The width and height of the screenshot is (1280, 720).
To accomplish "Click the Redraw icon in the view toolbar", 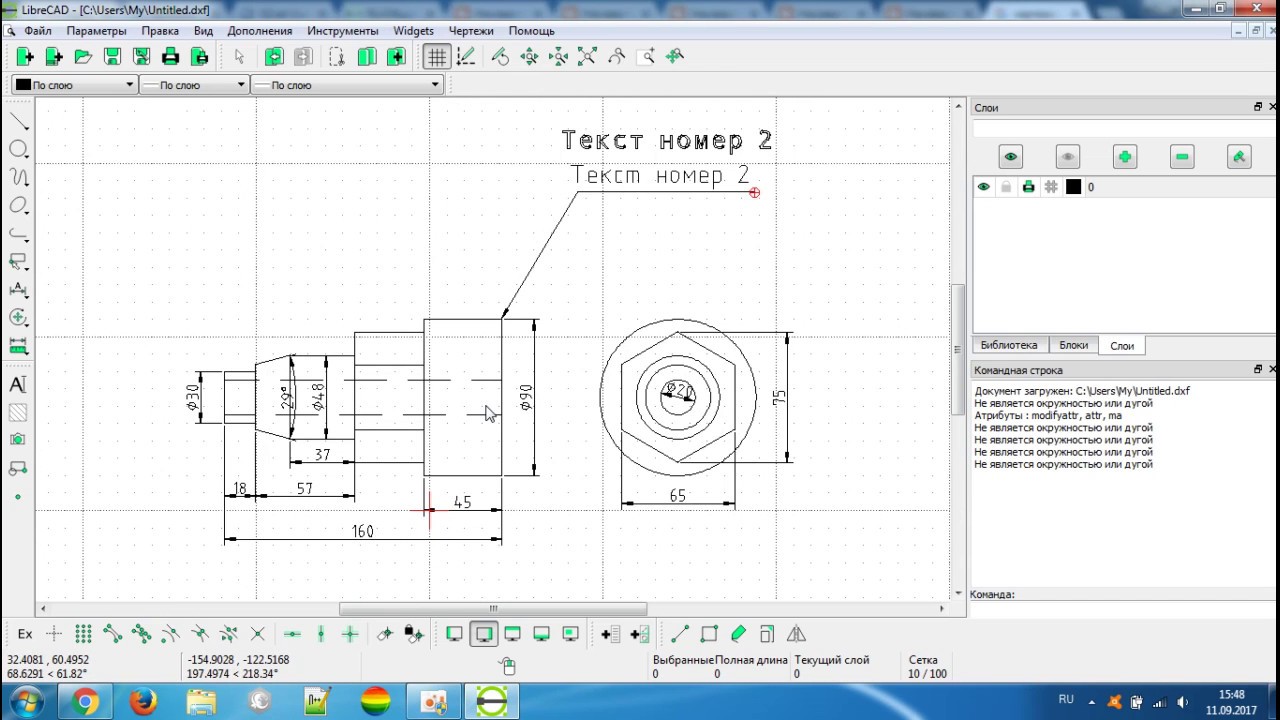I will coord(500,57).
